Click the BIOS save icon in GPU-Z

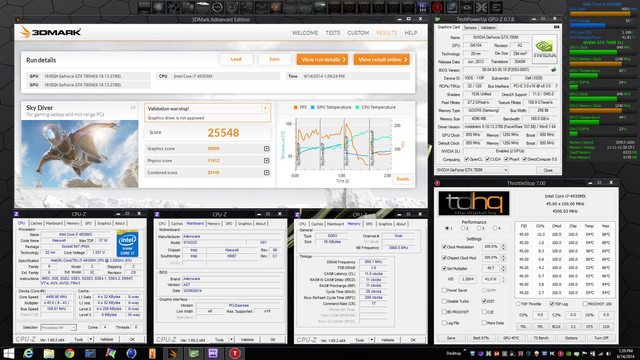pos(553,70)
